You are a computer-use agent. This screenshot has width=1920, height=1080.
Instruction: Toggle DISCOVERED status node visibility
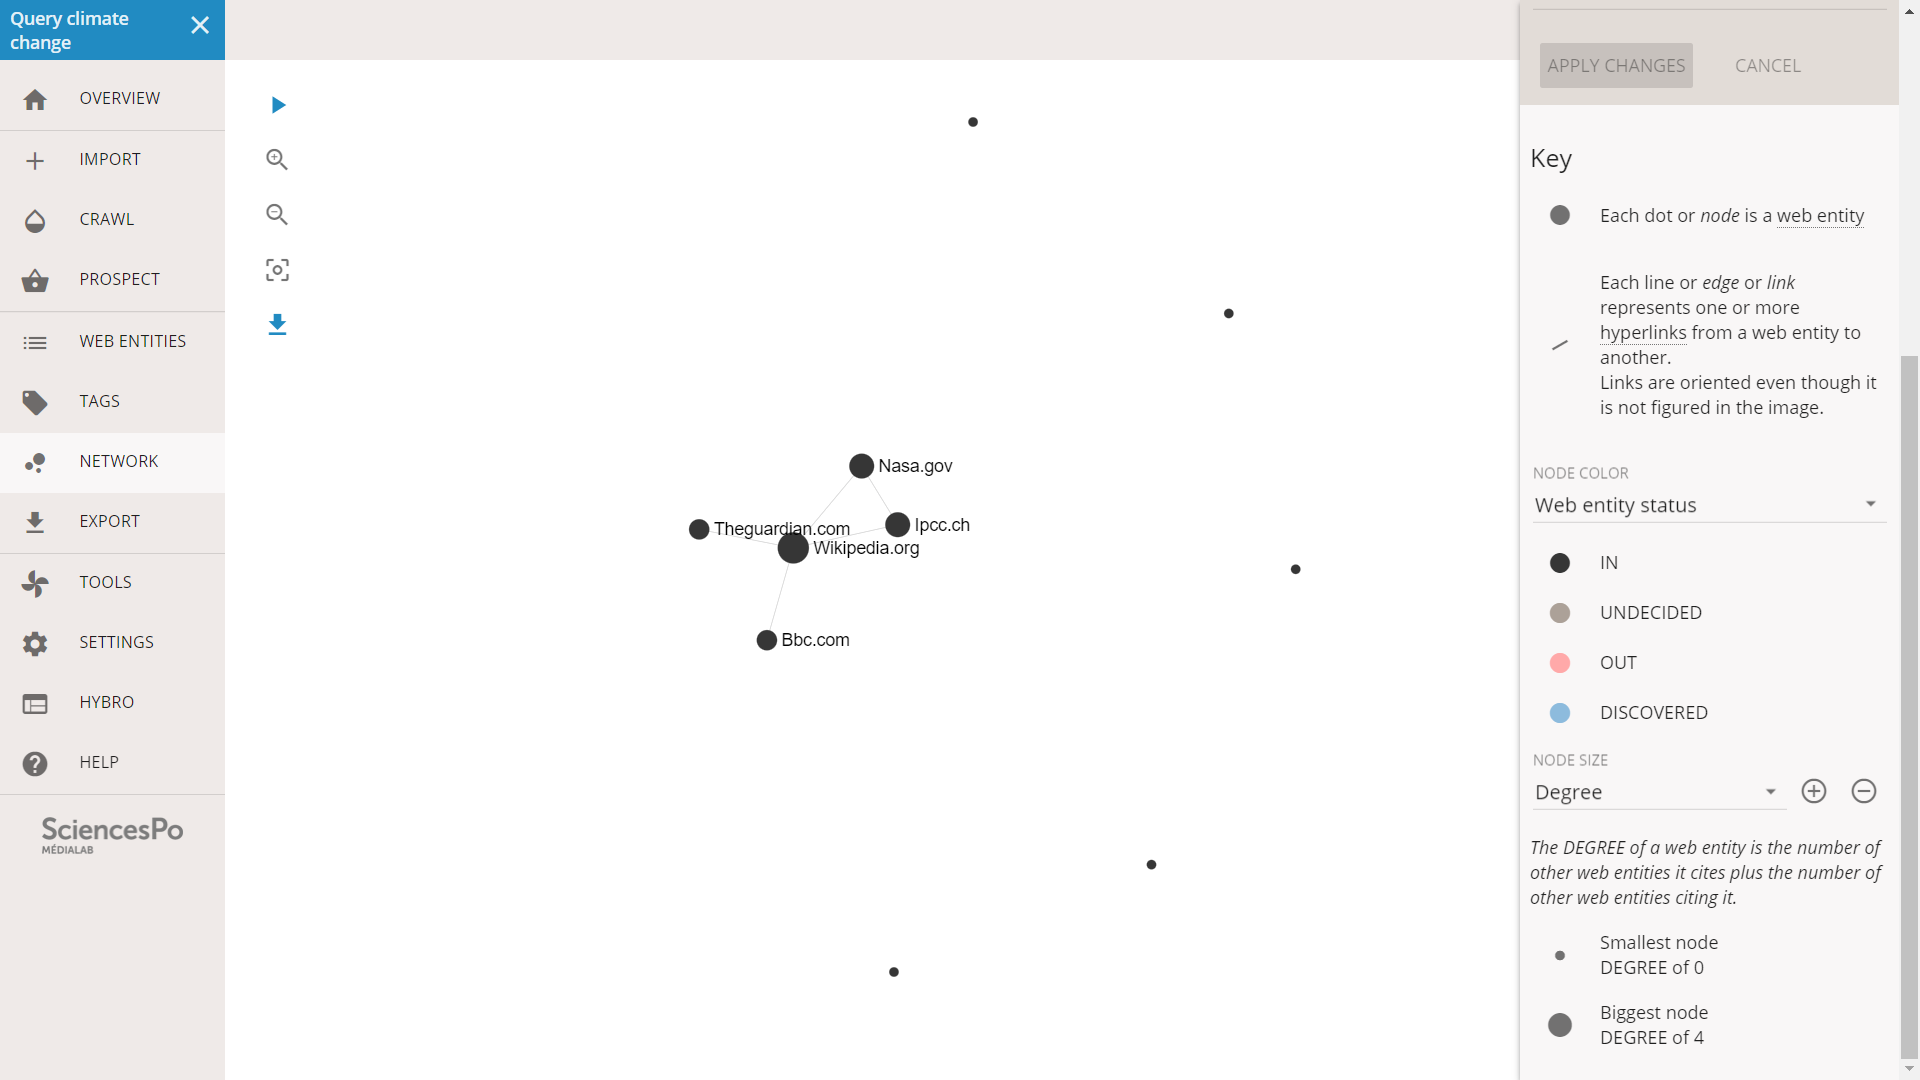[1560, 712]
